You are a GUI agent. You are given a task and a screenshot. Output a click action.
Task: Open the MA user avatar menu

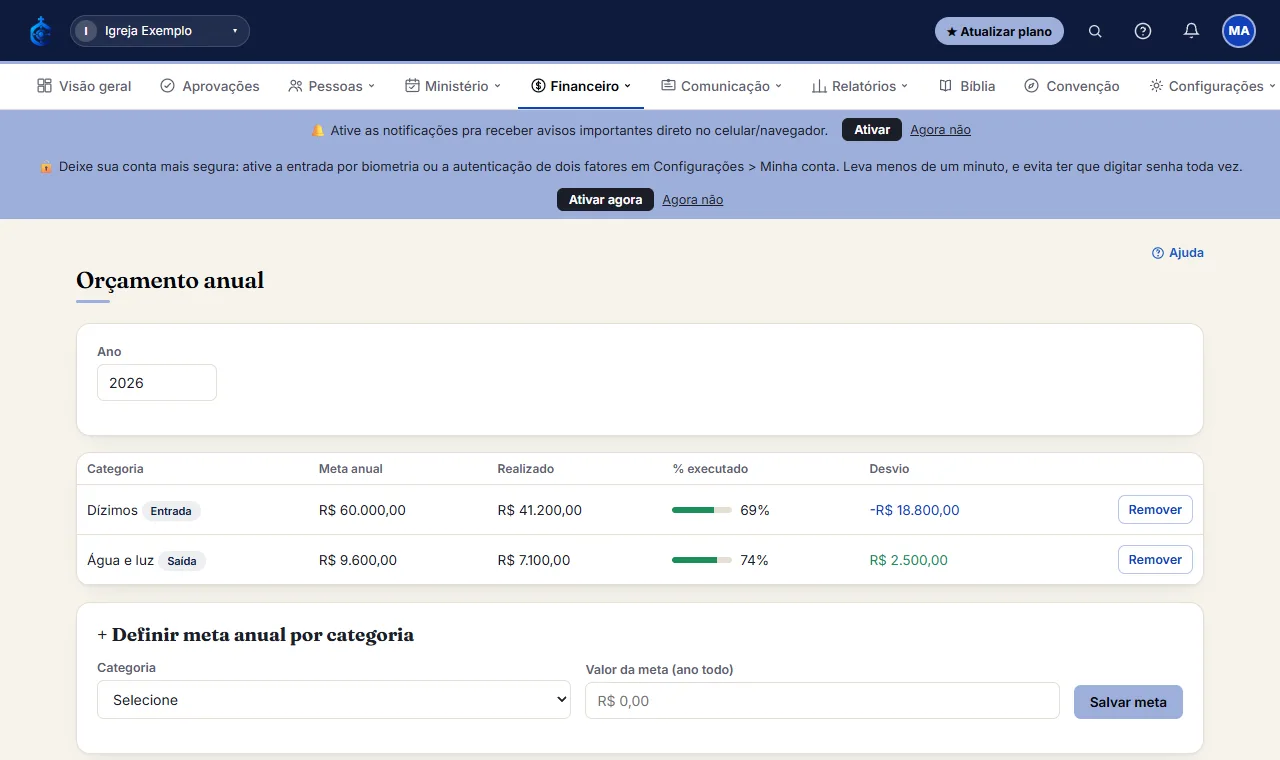[1239, 31]
